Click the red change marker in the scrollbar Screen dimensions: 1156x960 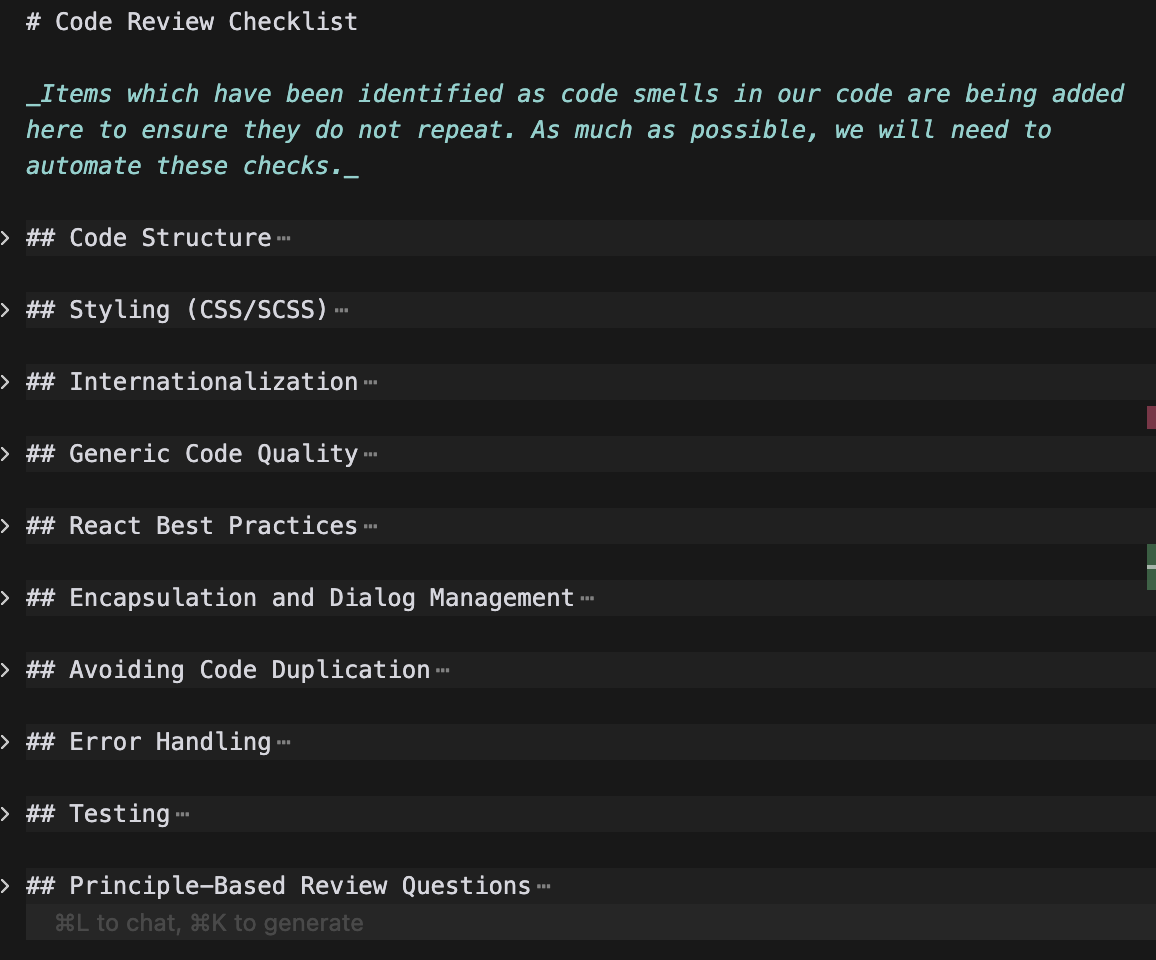point(1152,417)
